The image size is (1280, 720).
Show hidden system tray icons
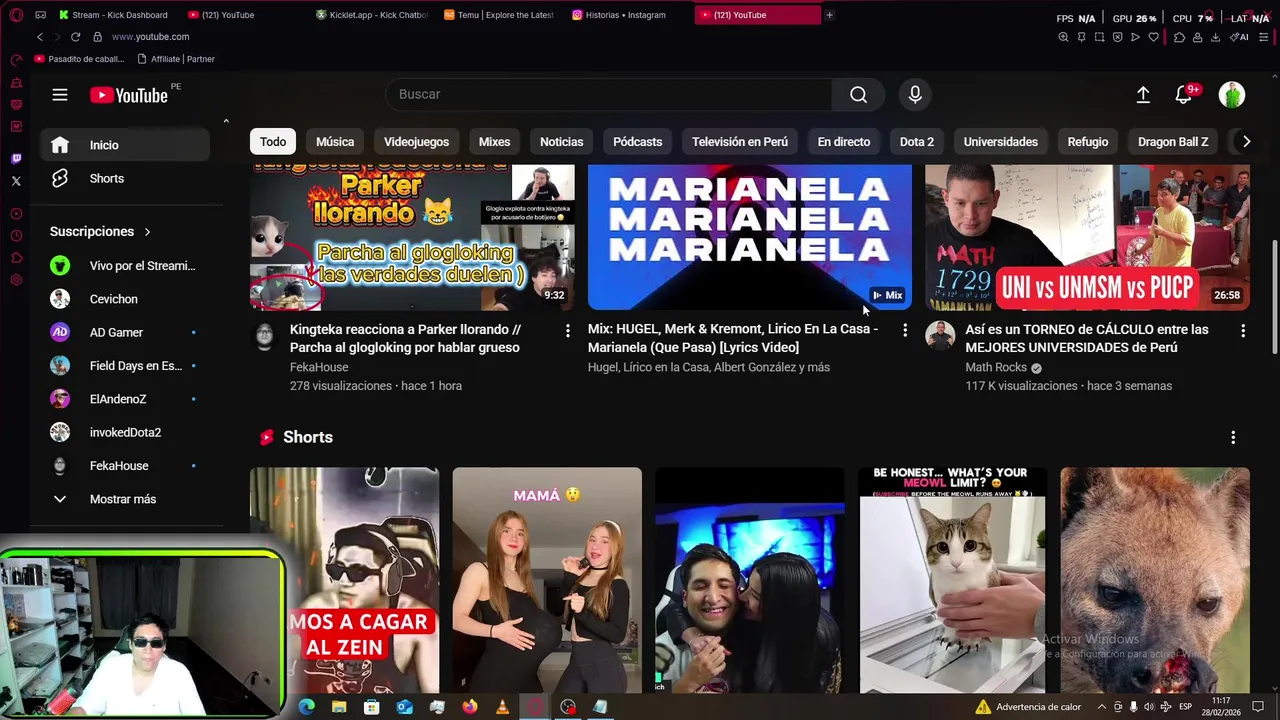pyautogui.click(x=1102, y=707)
